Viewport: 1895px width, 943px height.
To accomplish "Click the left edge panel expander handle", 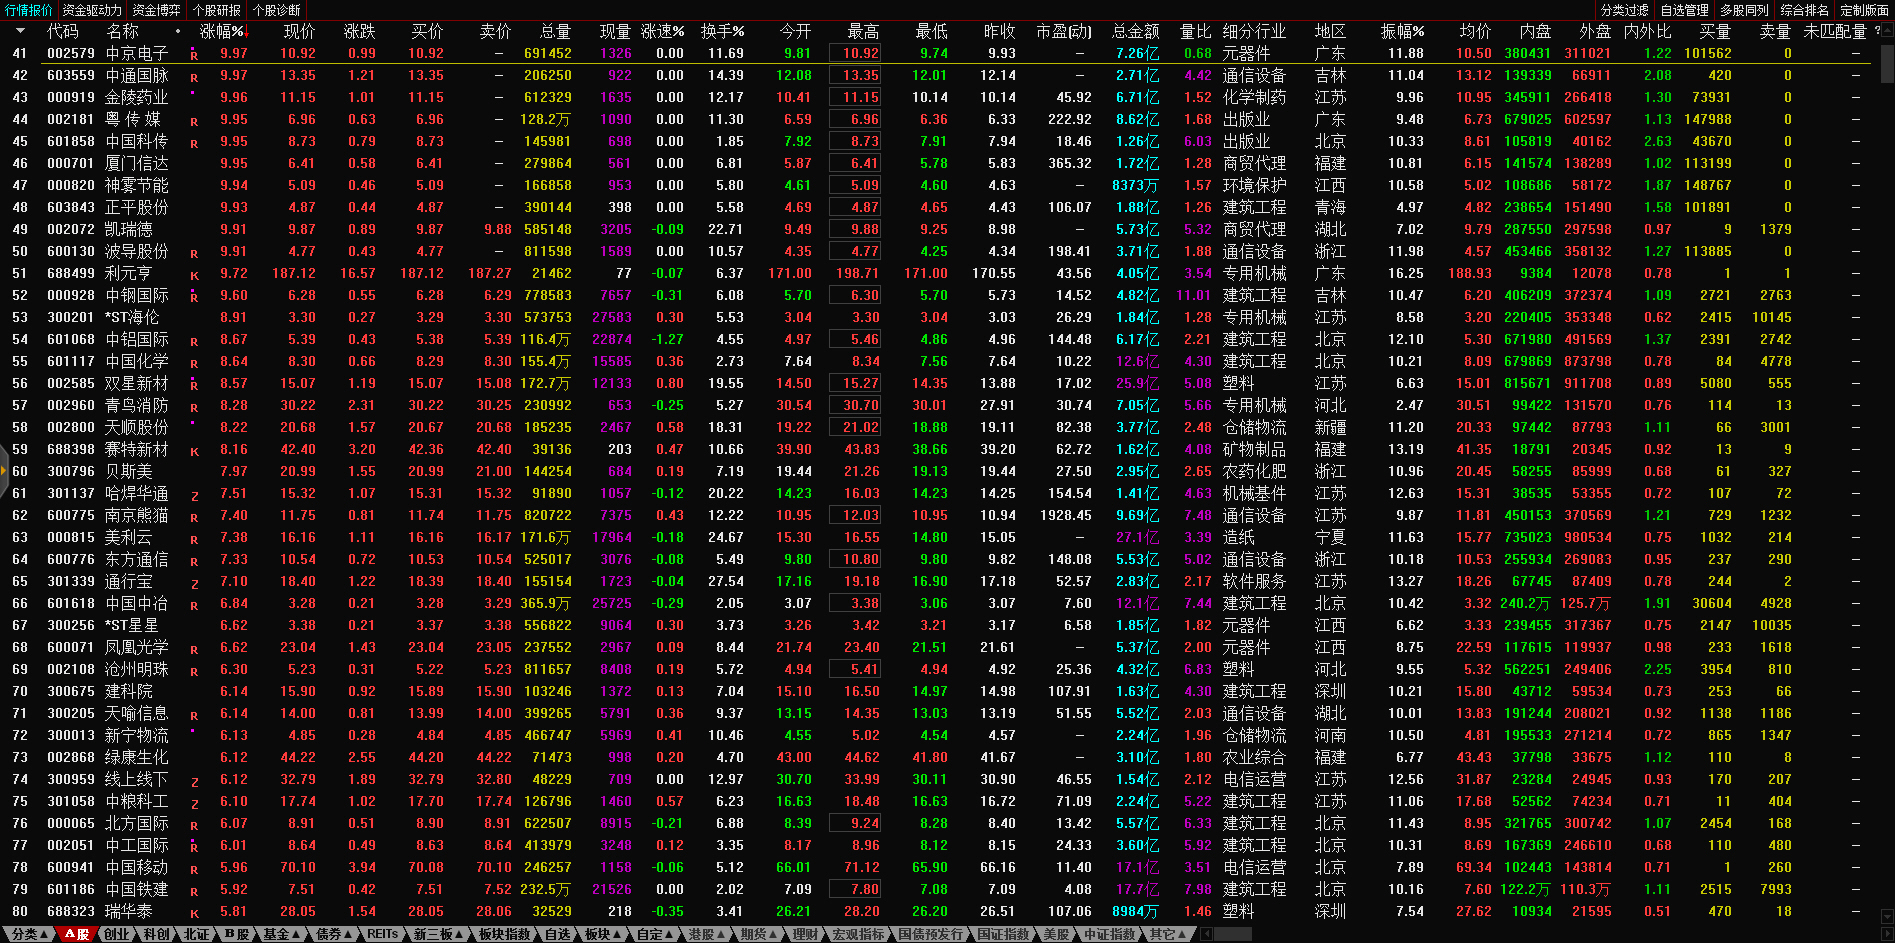I will tap(4, 471).
